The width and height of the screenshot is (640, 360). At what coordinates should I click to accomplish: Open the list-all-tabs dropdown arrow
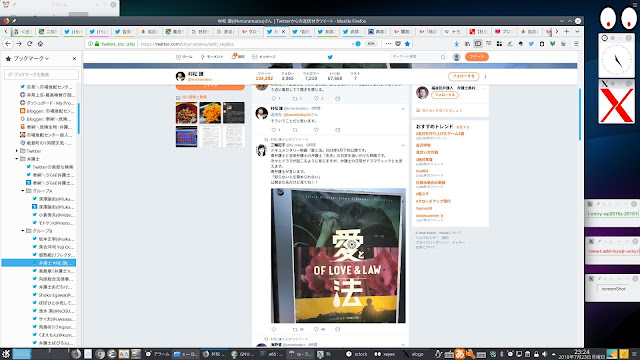click(577, 31)
